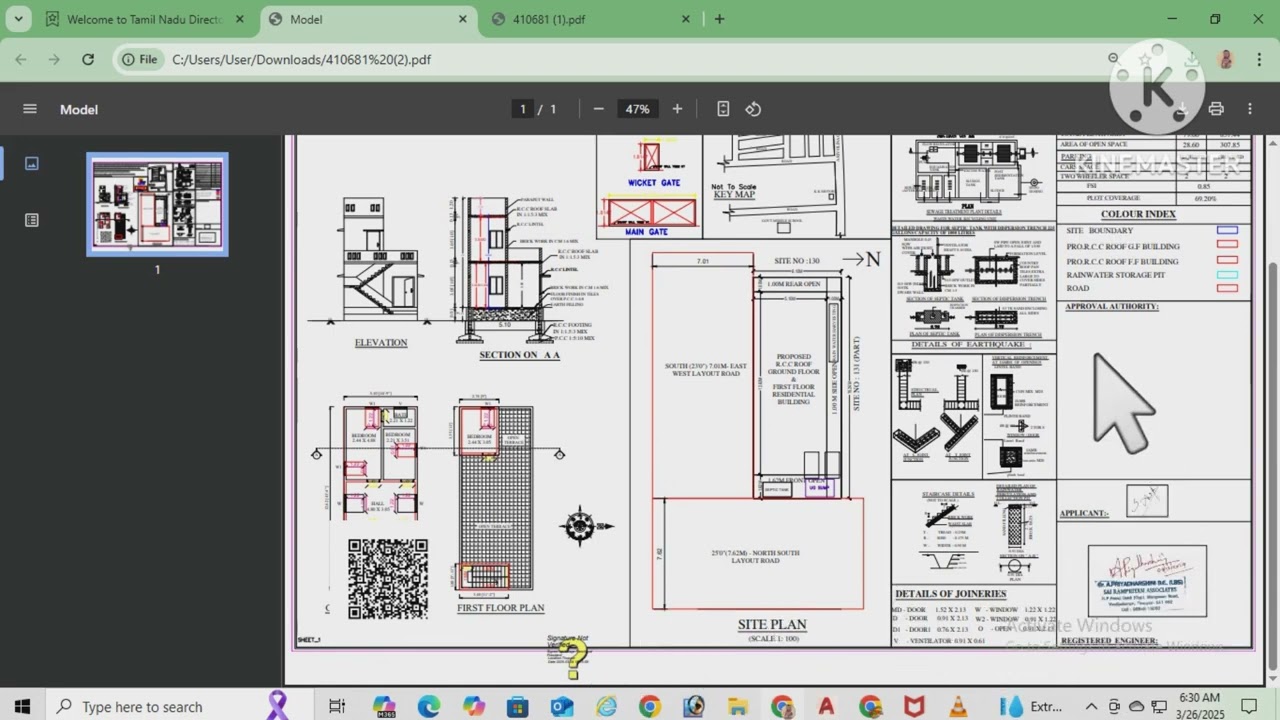Open VLC media player from taskbar
1280x720 pixels.
click(958, 706)
